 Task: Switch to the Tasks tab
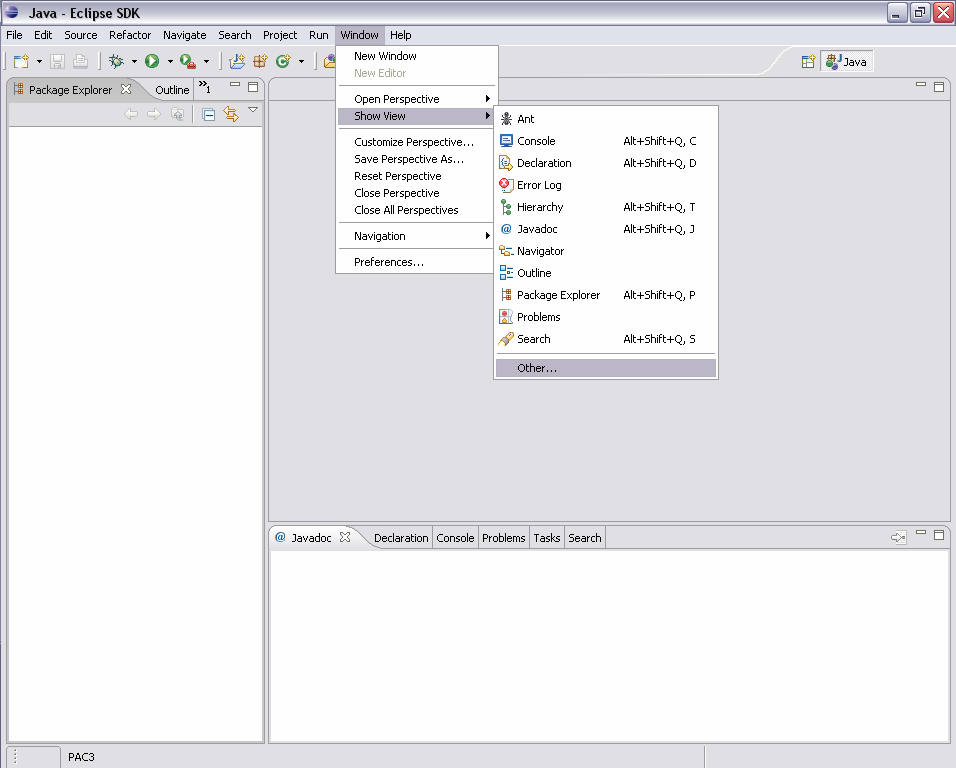(x=547, y=538)
